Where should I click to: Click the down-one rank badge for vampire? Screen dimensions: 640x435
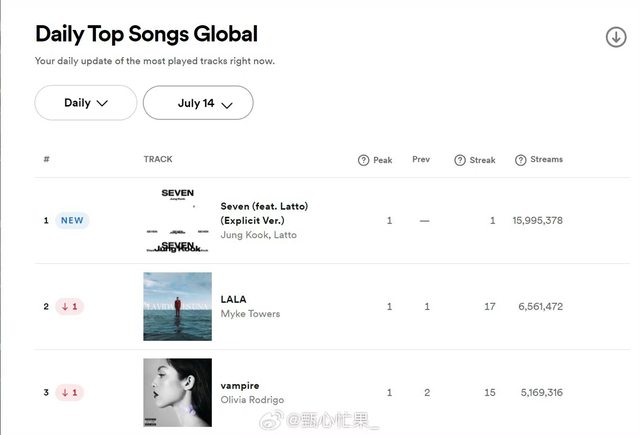coord(70,392)
